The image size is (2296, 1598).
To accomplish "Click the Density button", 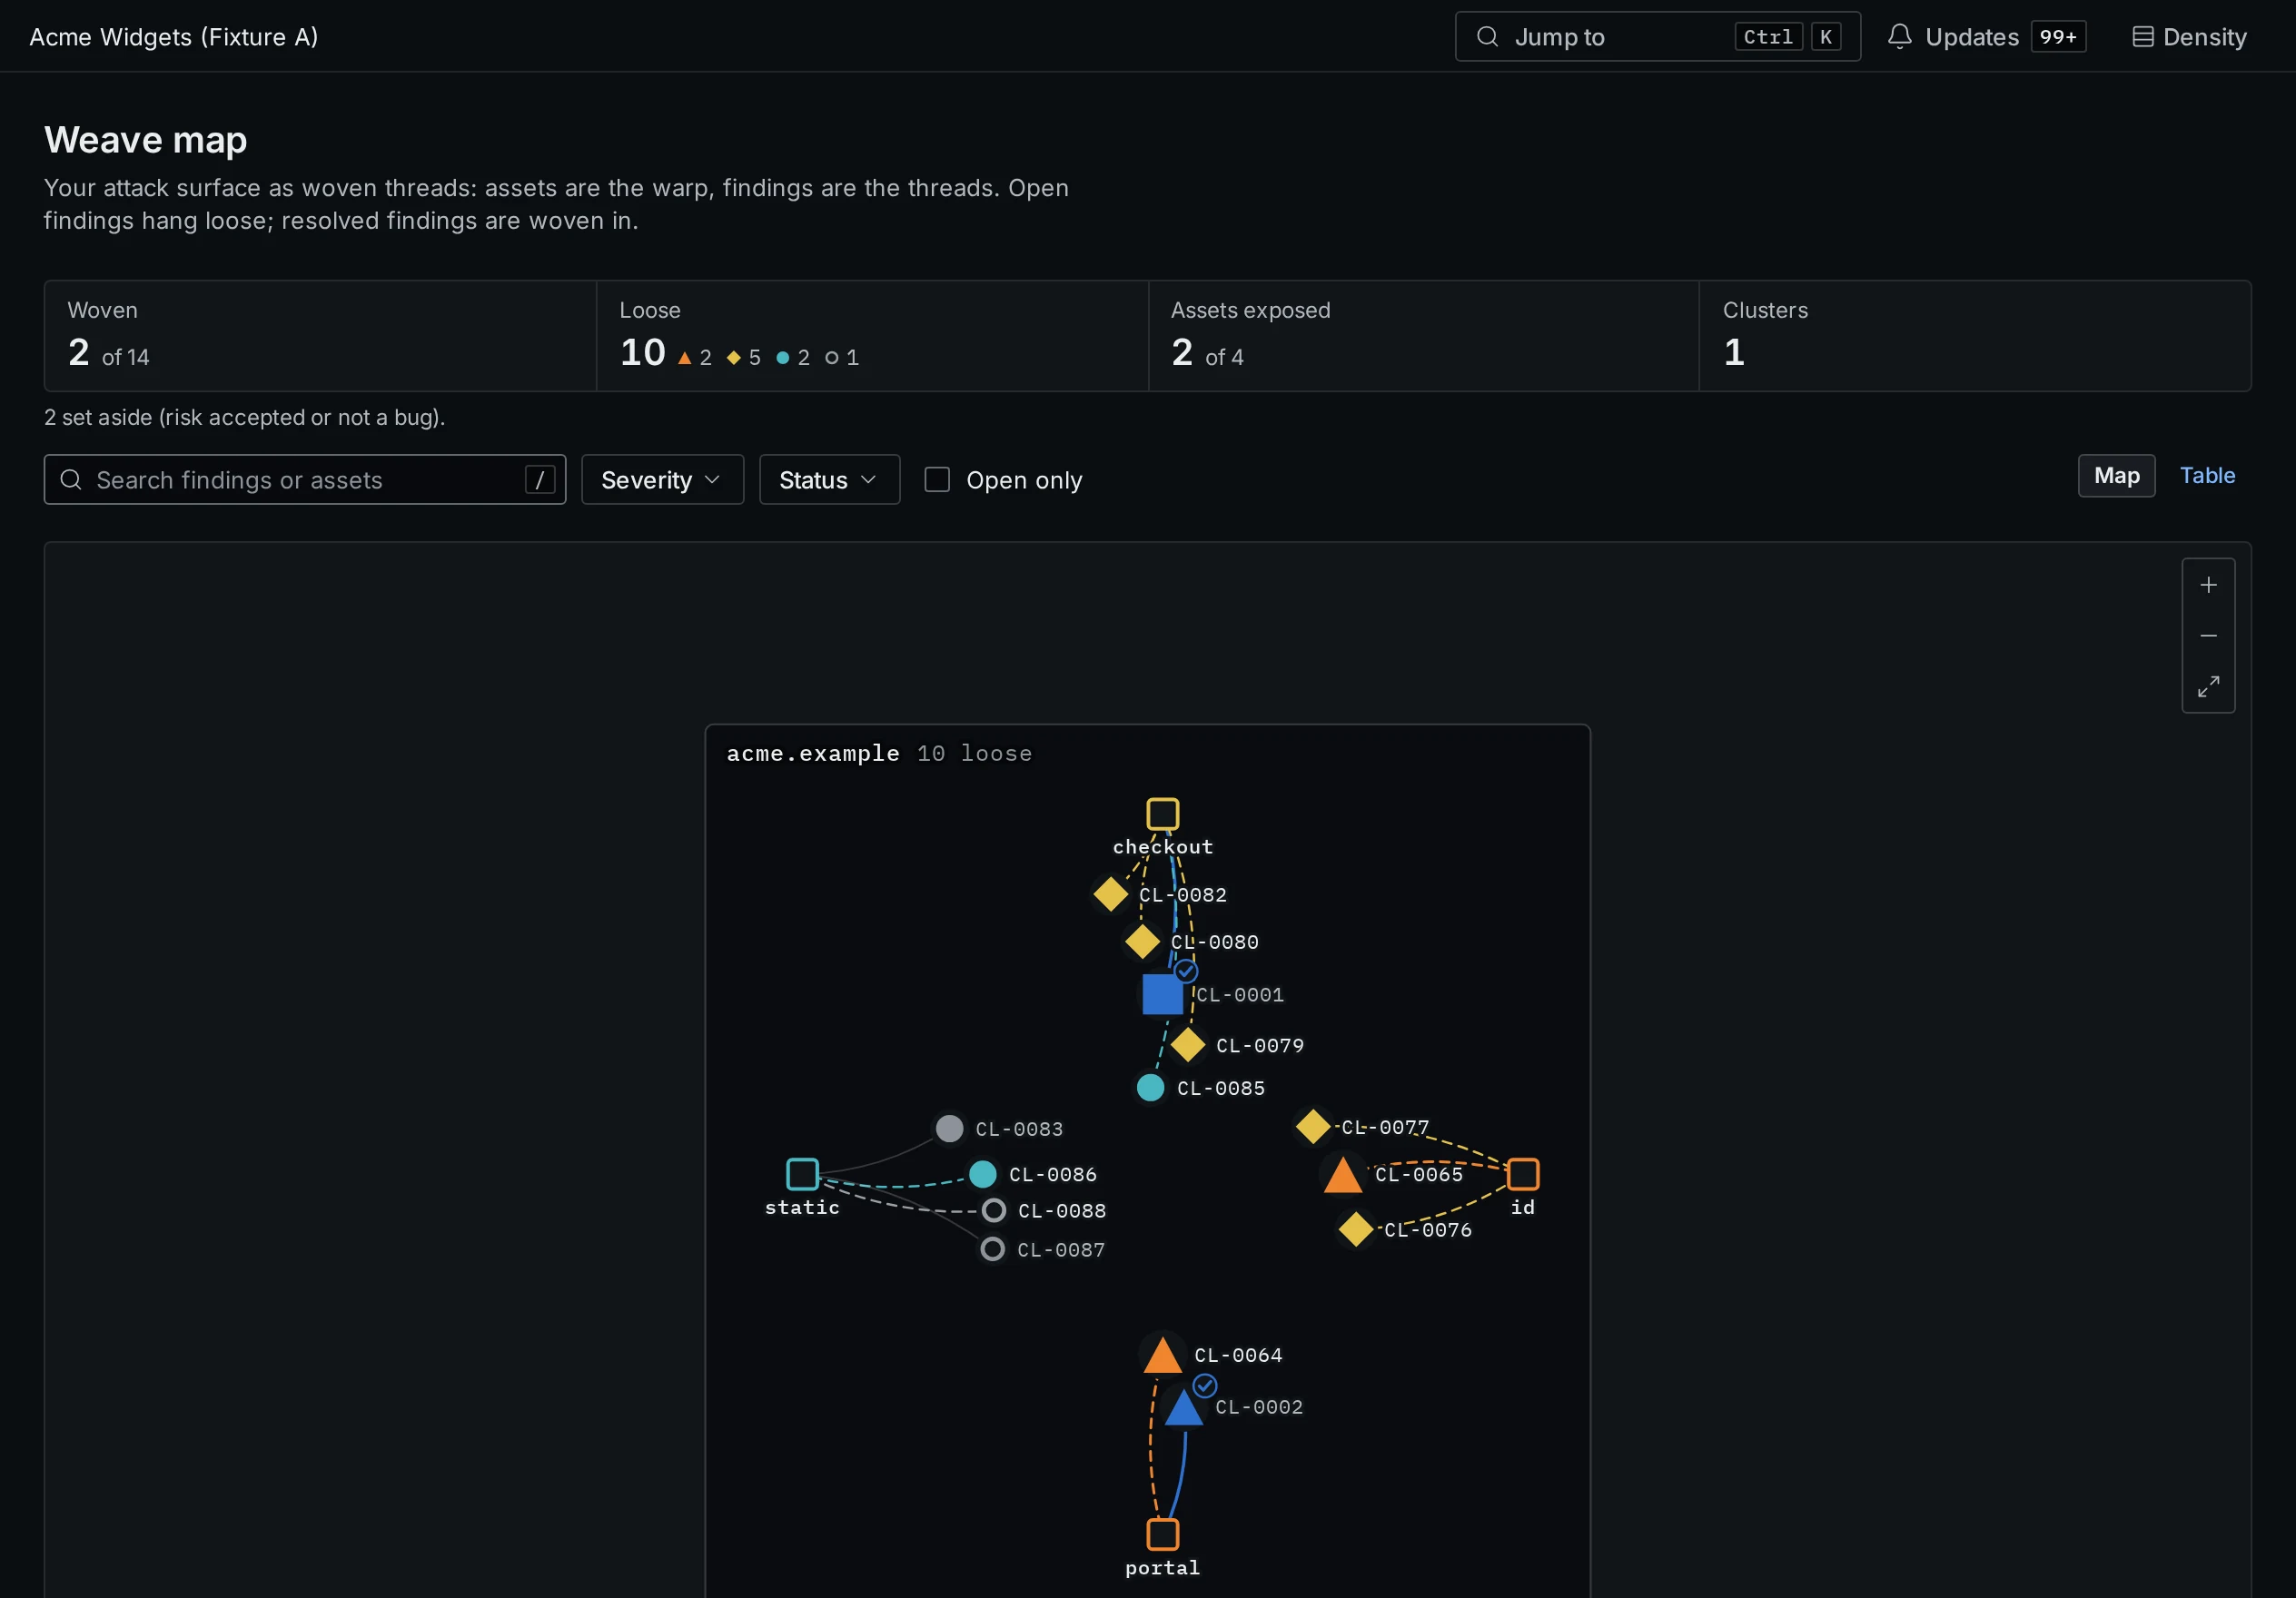I will [x=2189, y=37].
